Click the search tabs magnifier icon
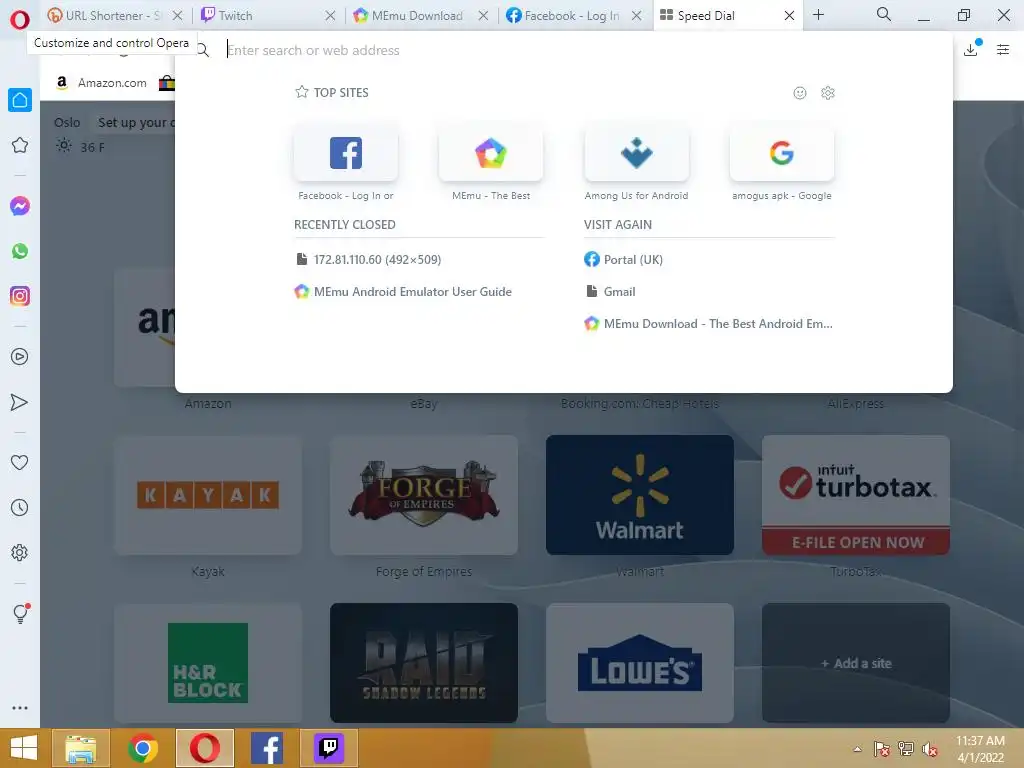Screen dimensions: 1024x768 [x=884, y=14]
